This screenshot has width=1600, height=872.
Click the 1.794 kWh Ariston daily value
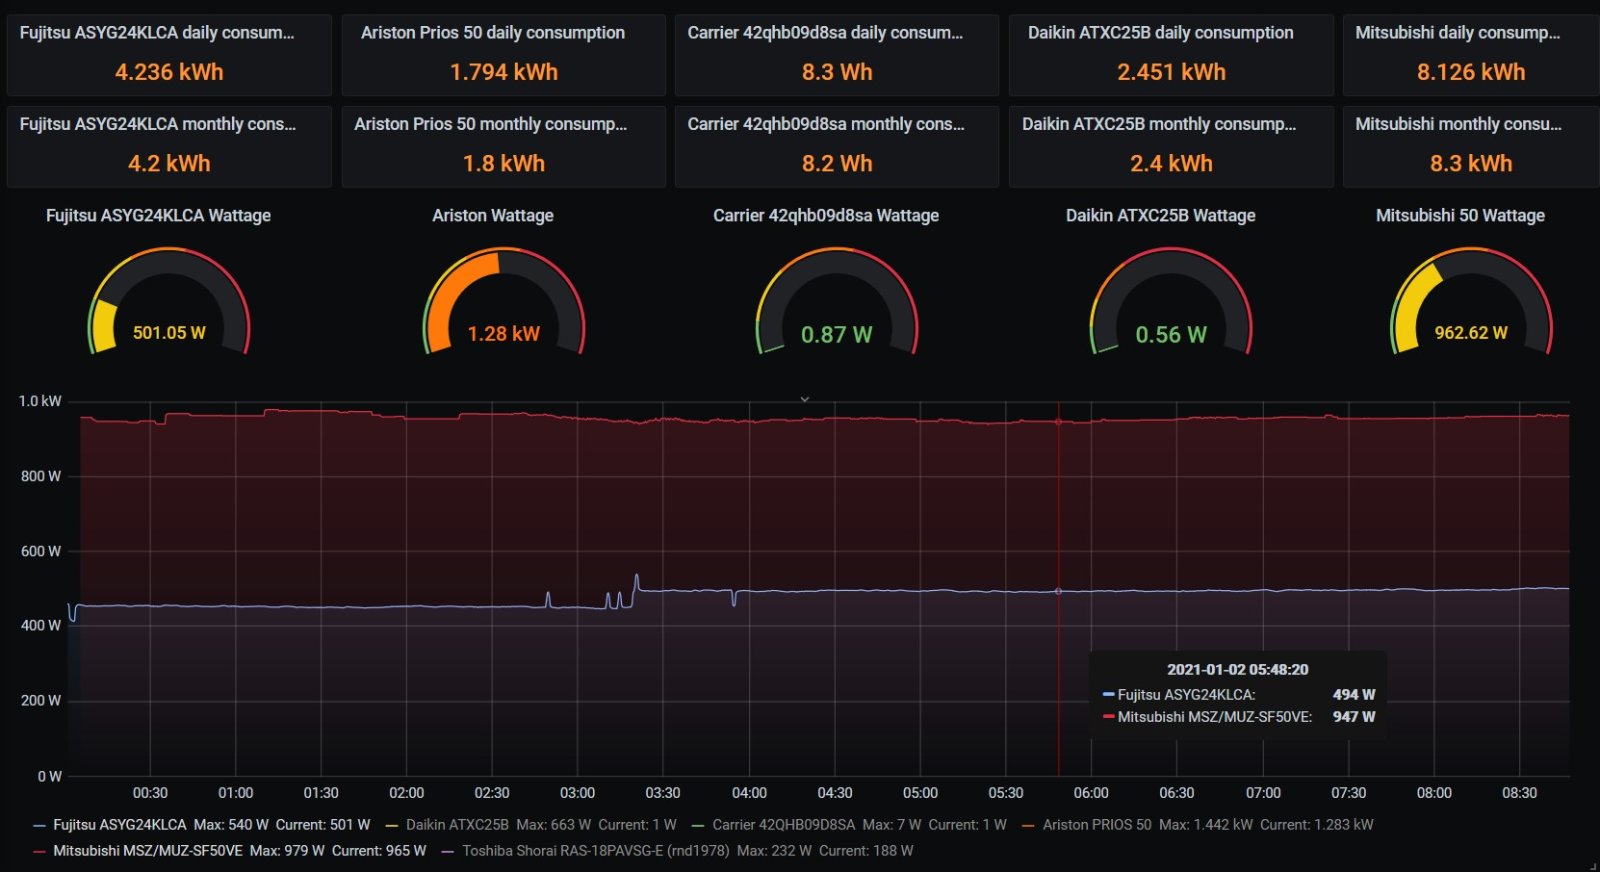504,72
